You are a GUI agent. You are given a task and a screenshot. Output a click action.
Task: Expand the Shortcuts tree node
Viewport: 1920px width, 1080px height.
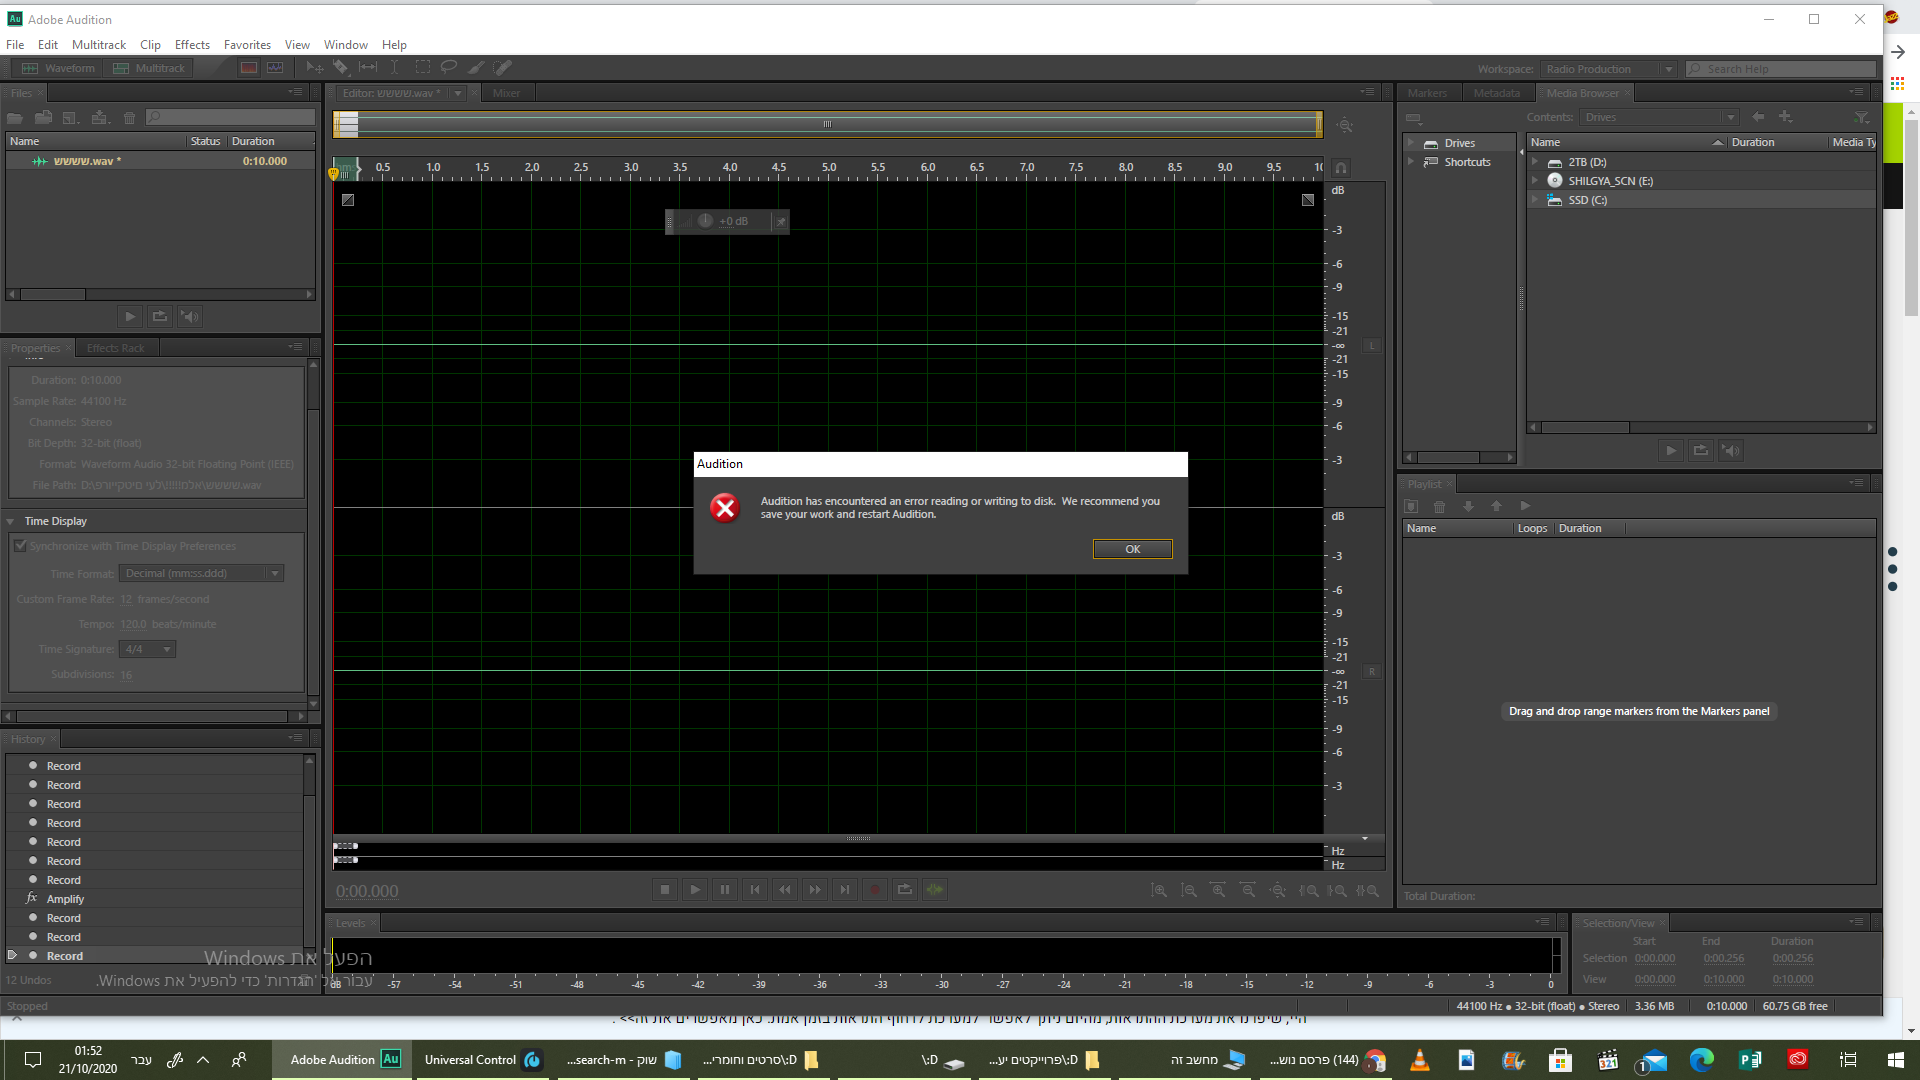(x=1411, y=162)
